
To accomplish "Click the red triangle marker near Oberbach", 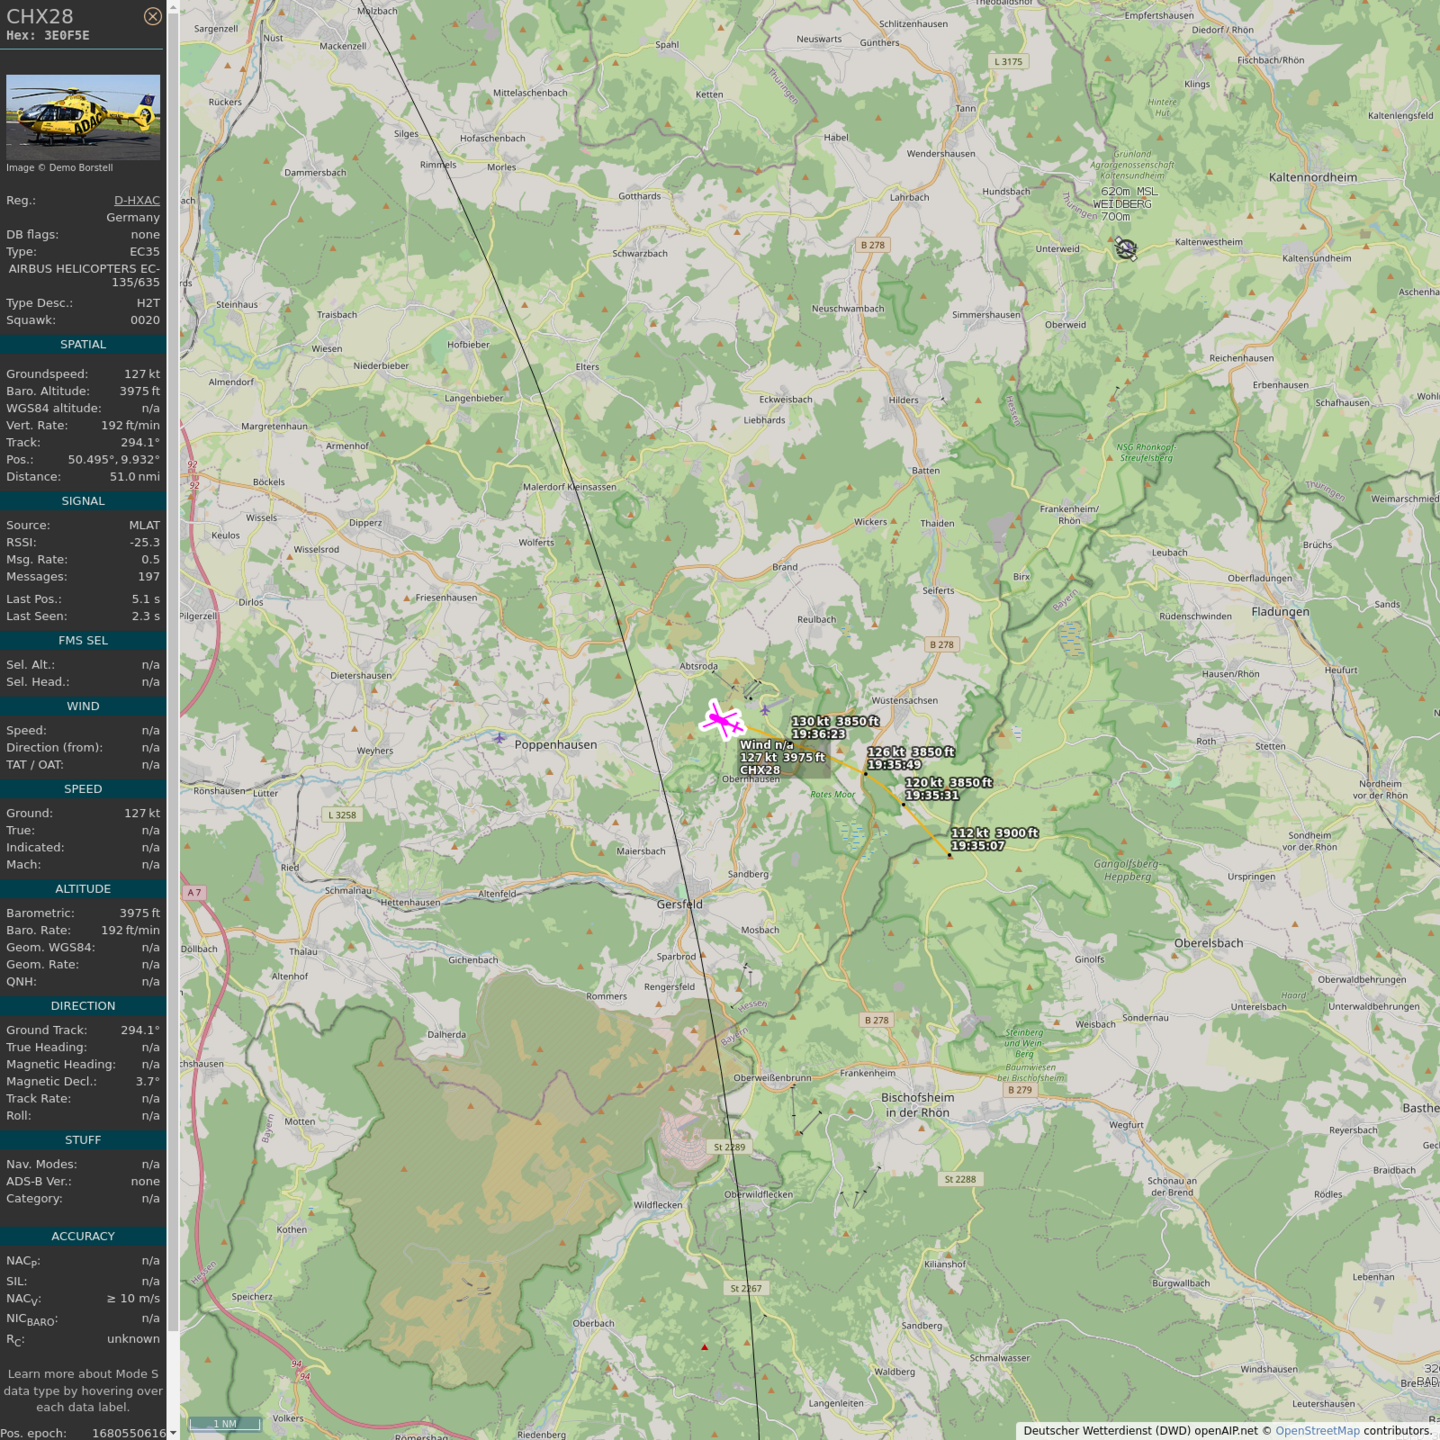I will click(x=704, y=1347).
